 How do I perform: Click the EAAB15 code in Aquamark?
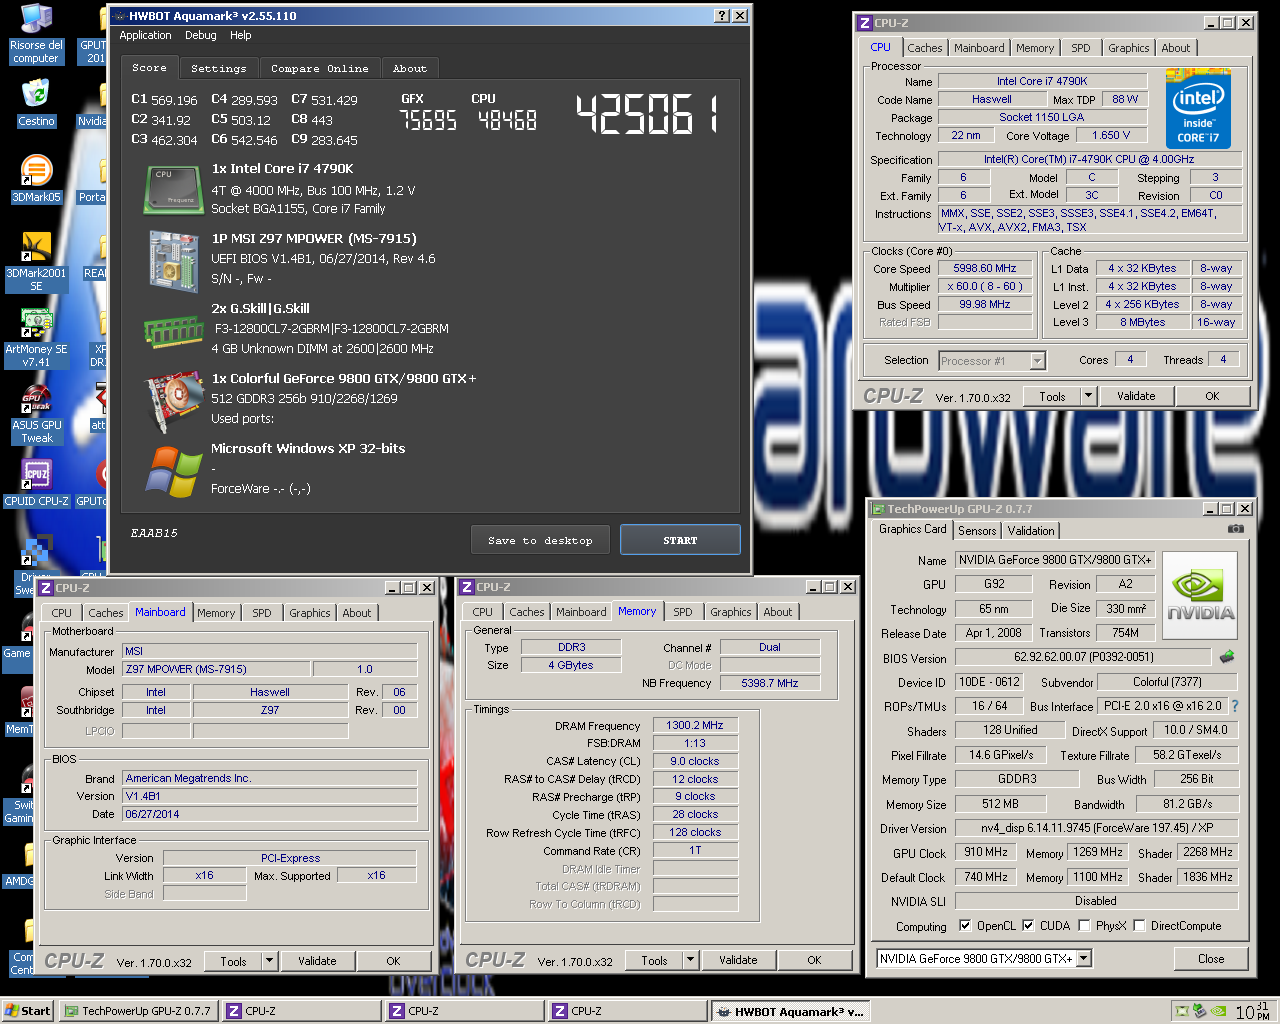click(154, 533)
